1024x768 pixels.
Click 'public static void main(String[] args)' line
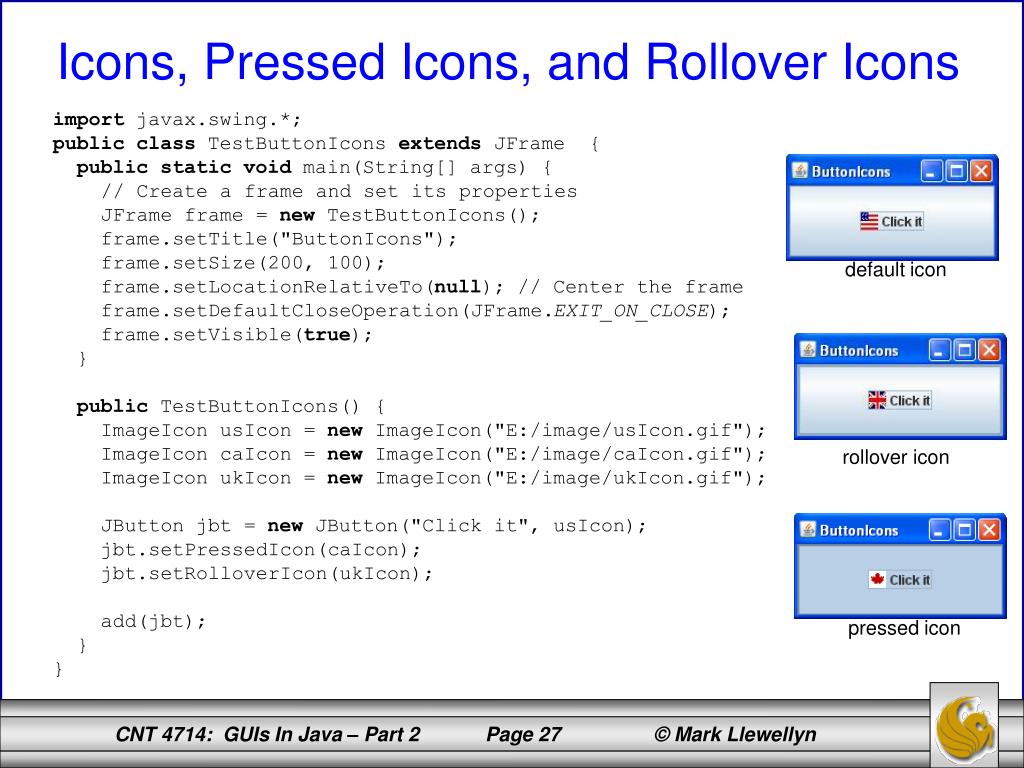coord(313,168)
